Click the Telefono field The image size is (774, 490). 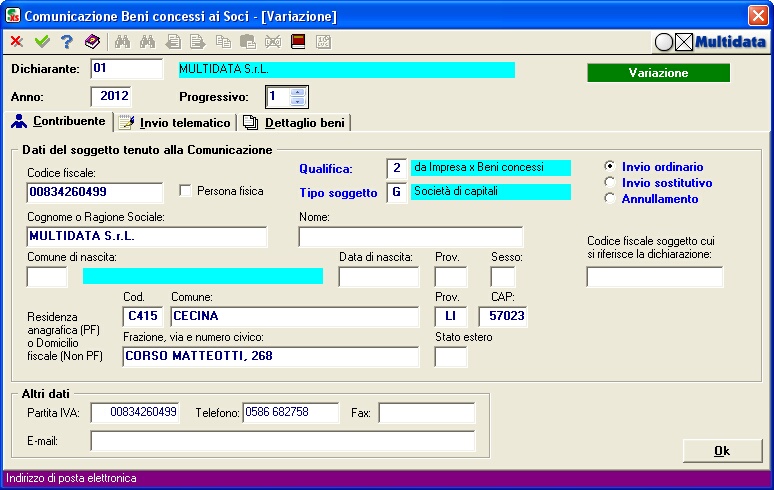tap(291, 413)
